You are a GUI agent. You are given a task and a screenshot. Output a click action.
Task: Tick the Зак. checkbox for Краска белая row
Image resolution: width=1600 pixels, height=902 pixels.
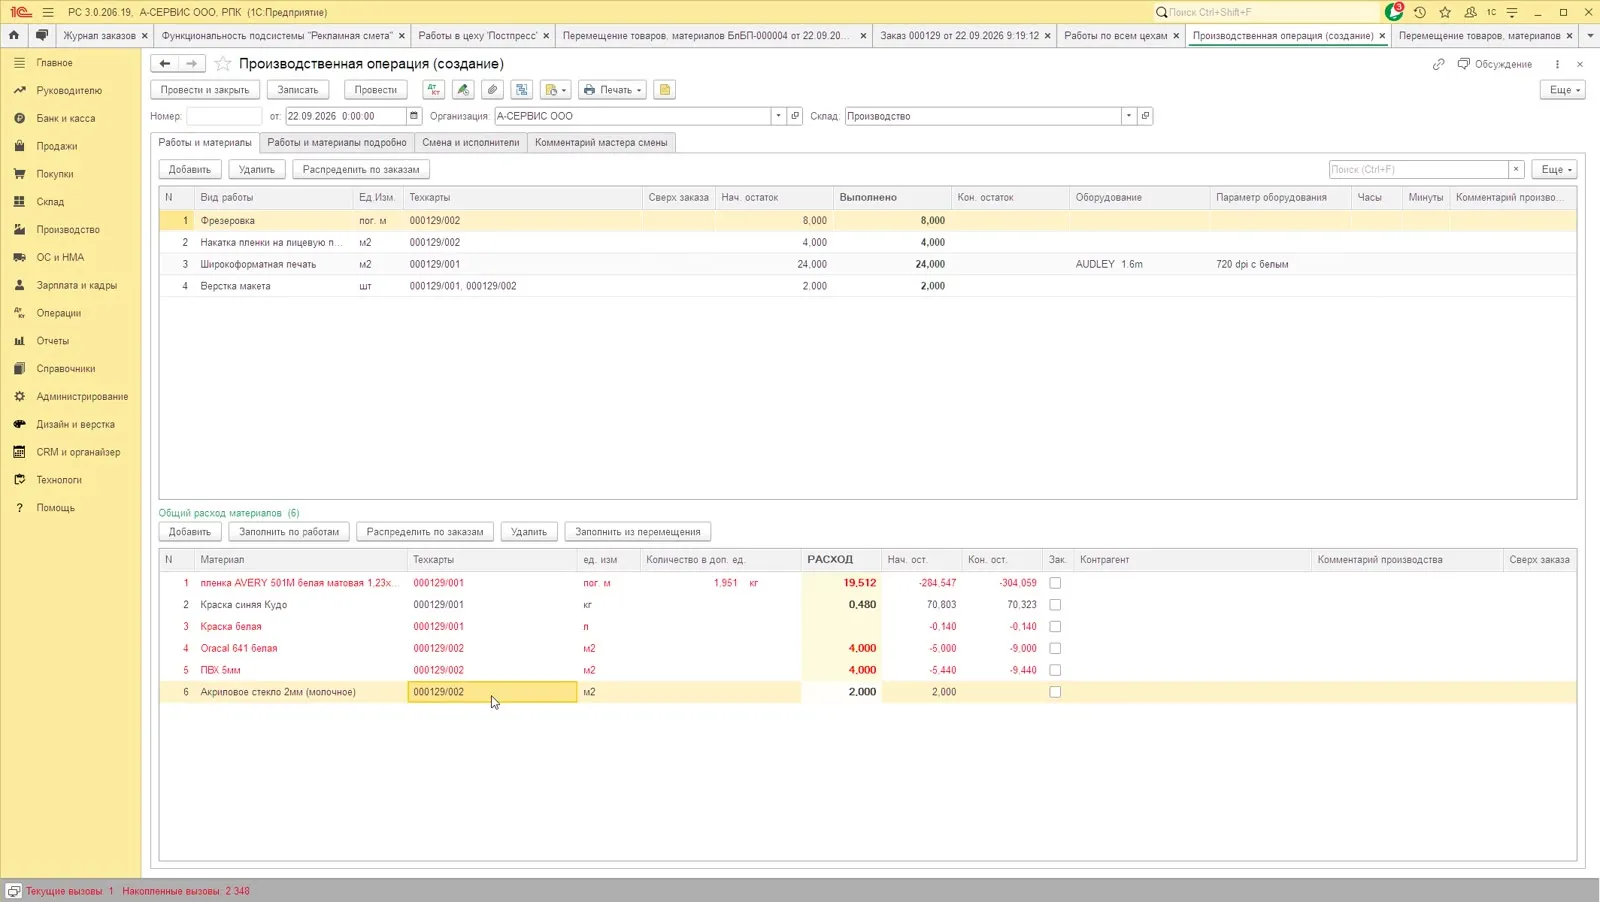(x=1055, y=627)
